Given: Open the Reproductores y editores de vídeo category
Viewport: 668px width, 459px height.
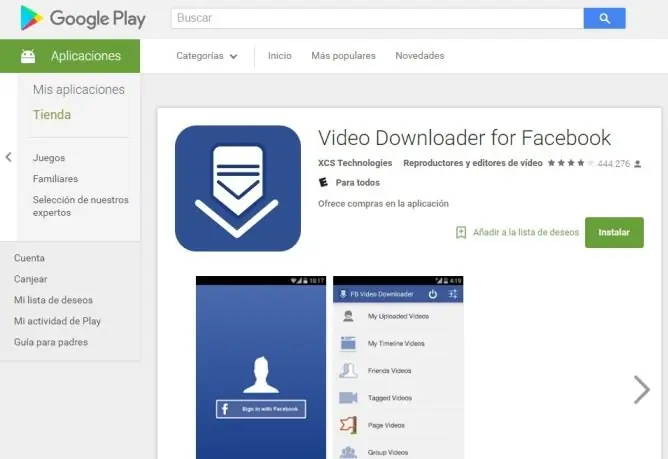Looking at the screenshot, I should (473, 163).
